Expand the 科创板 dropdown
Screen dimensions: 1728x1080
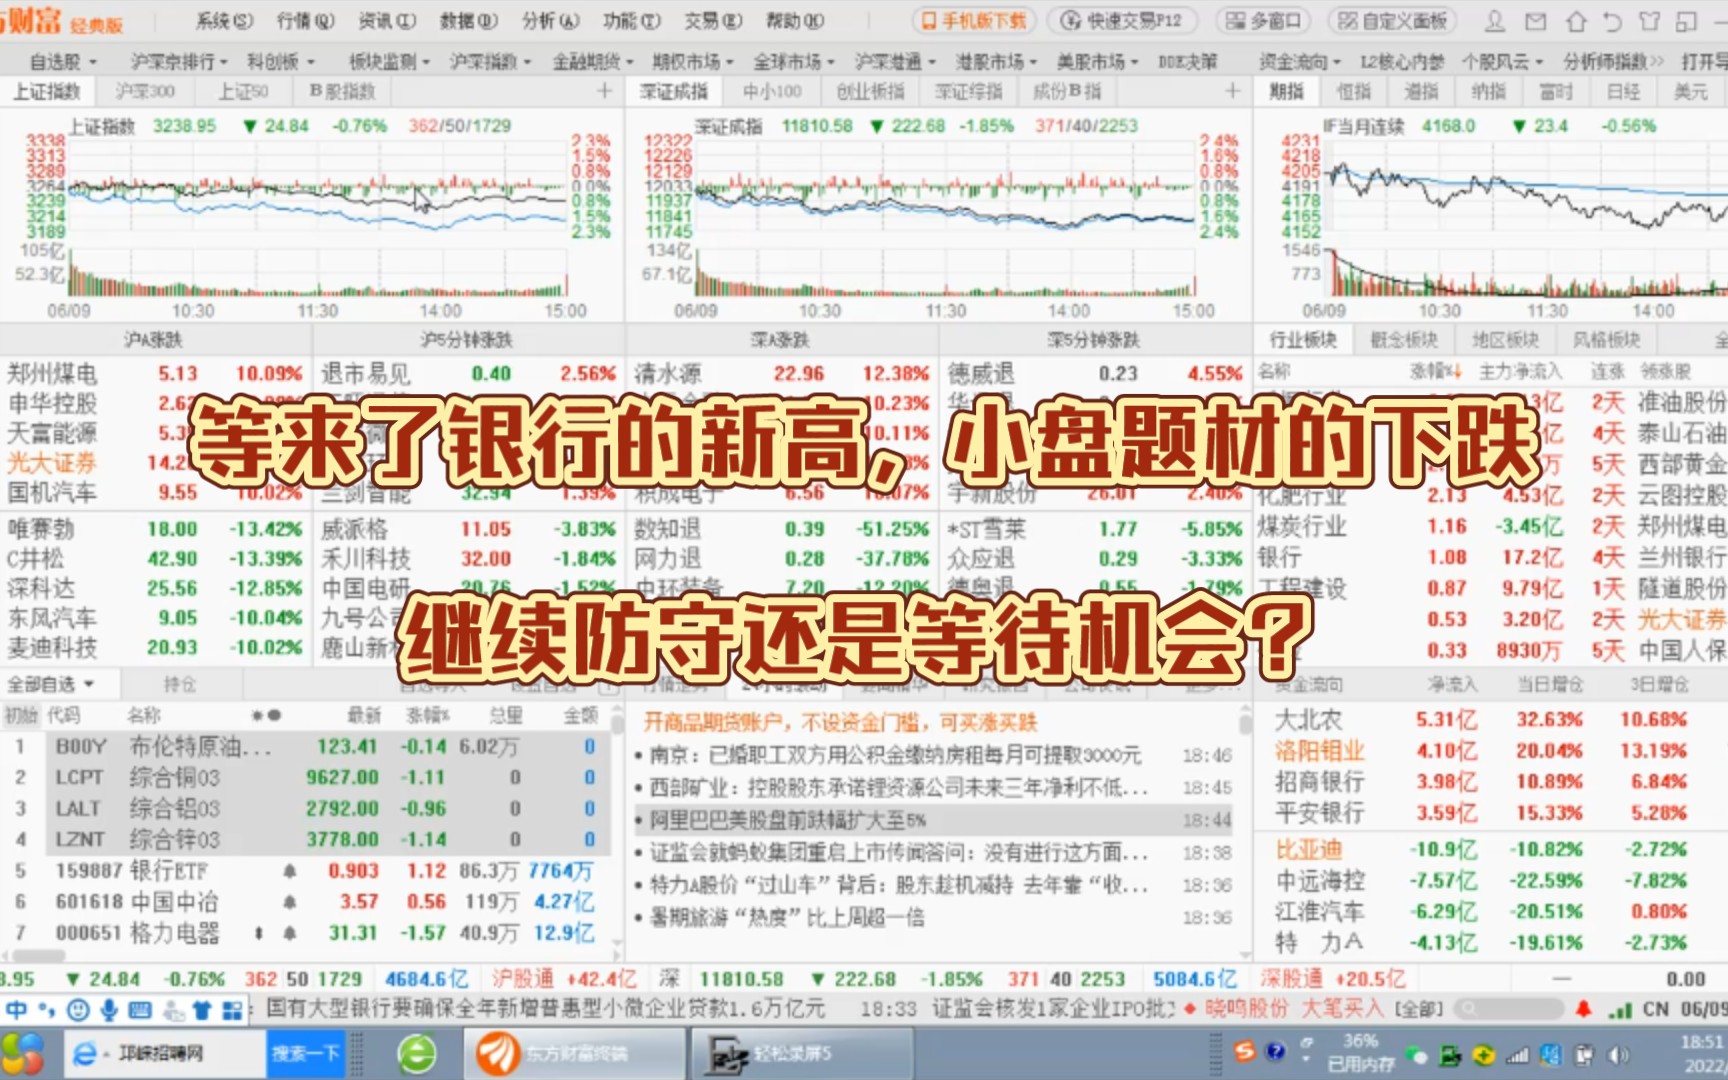(x=281, y=62)
